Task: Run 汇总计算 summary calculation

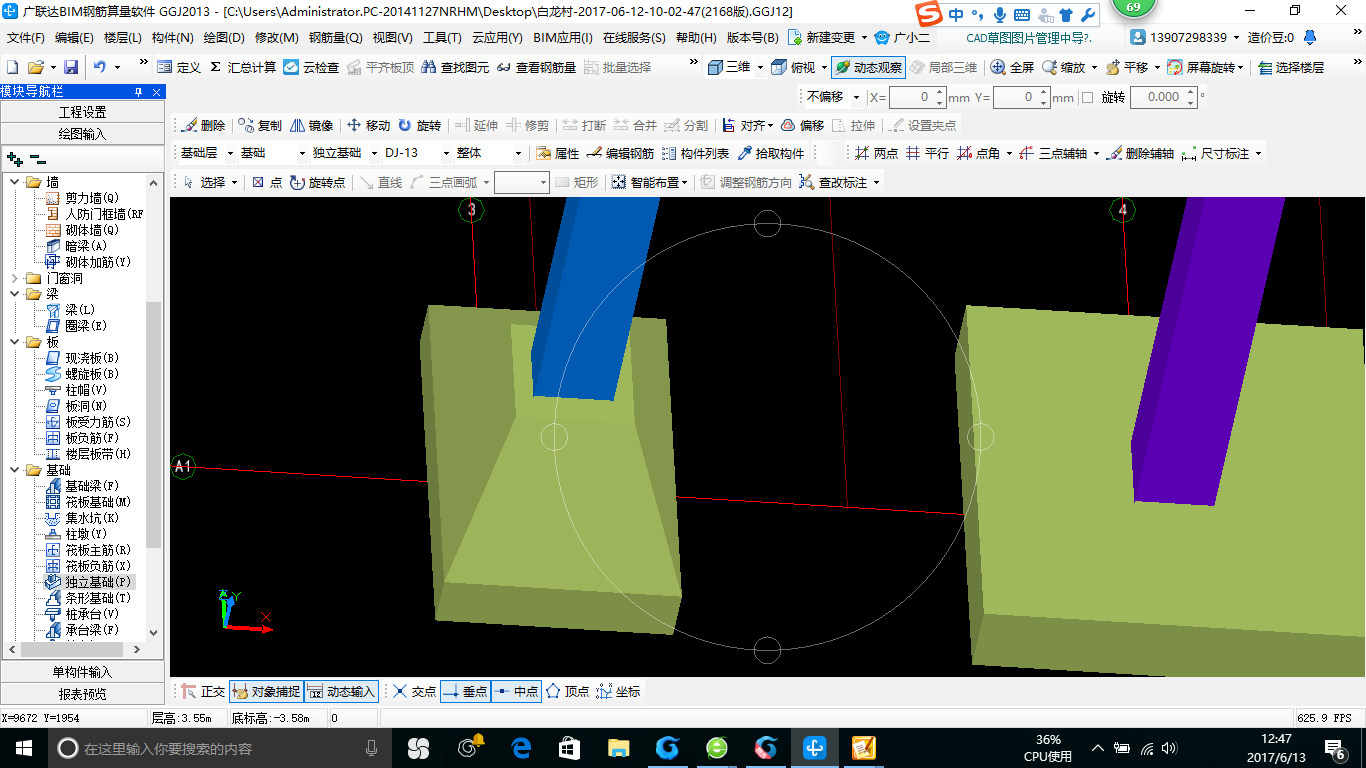Action: [243, 67]
